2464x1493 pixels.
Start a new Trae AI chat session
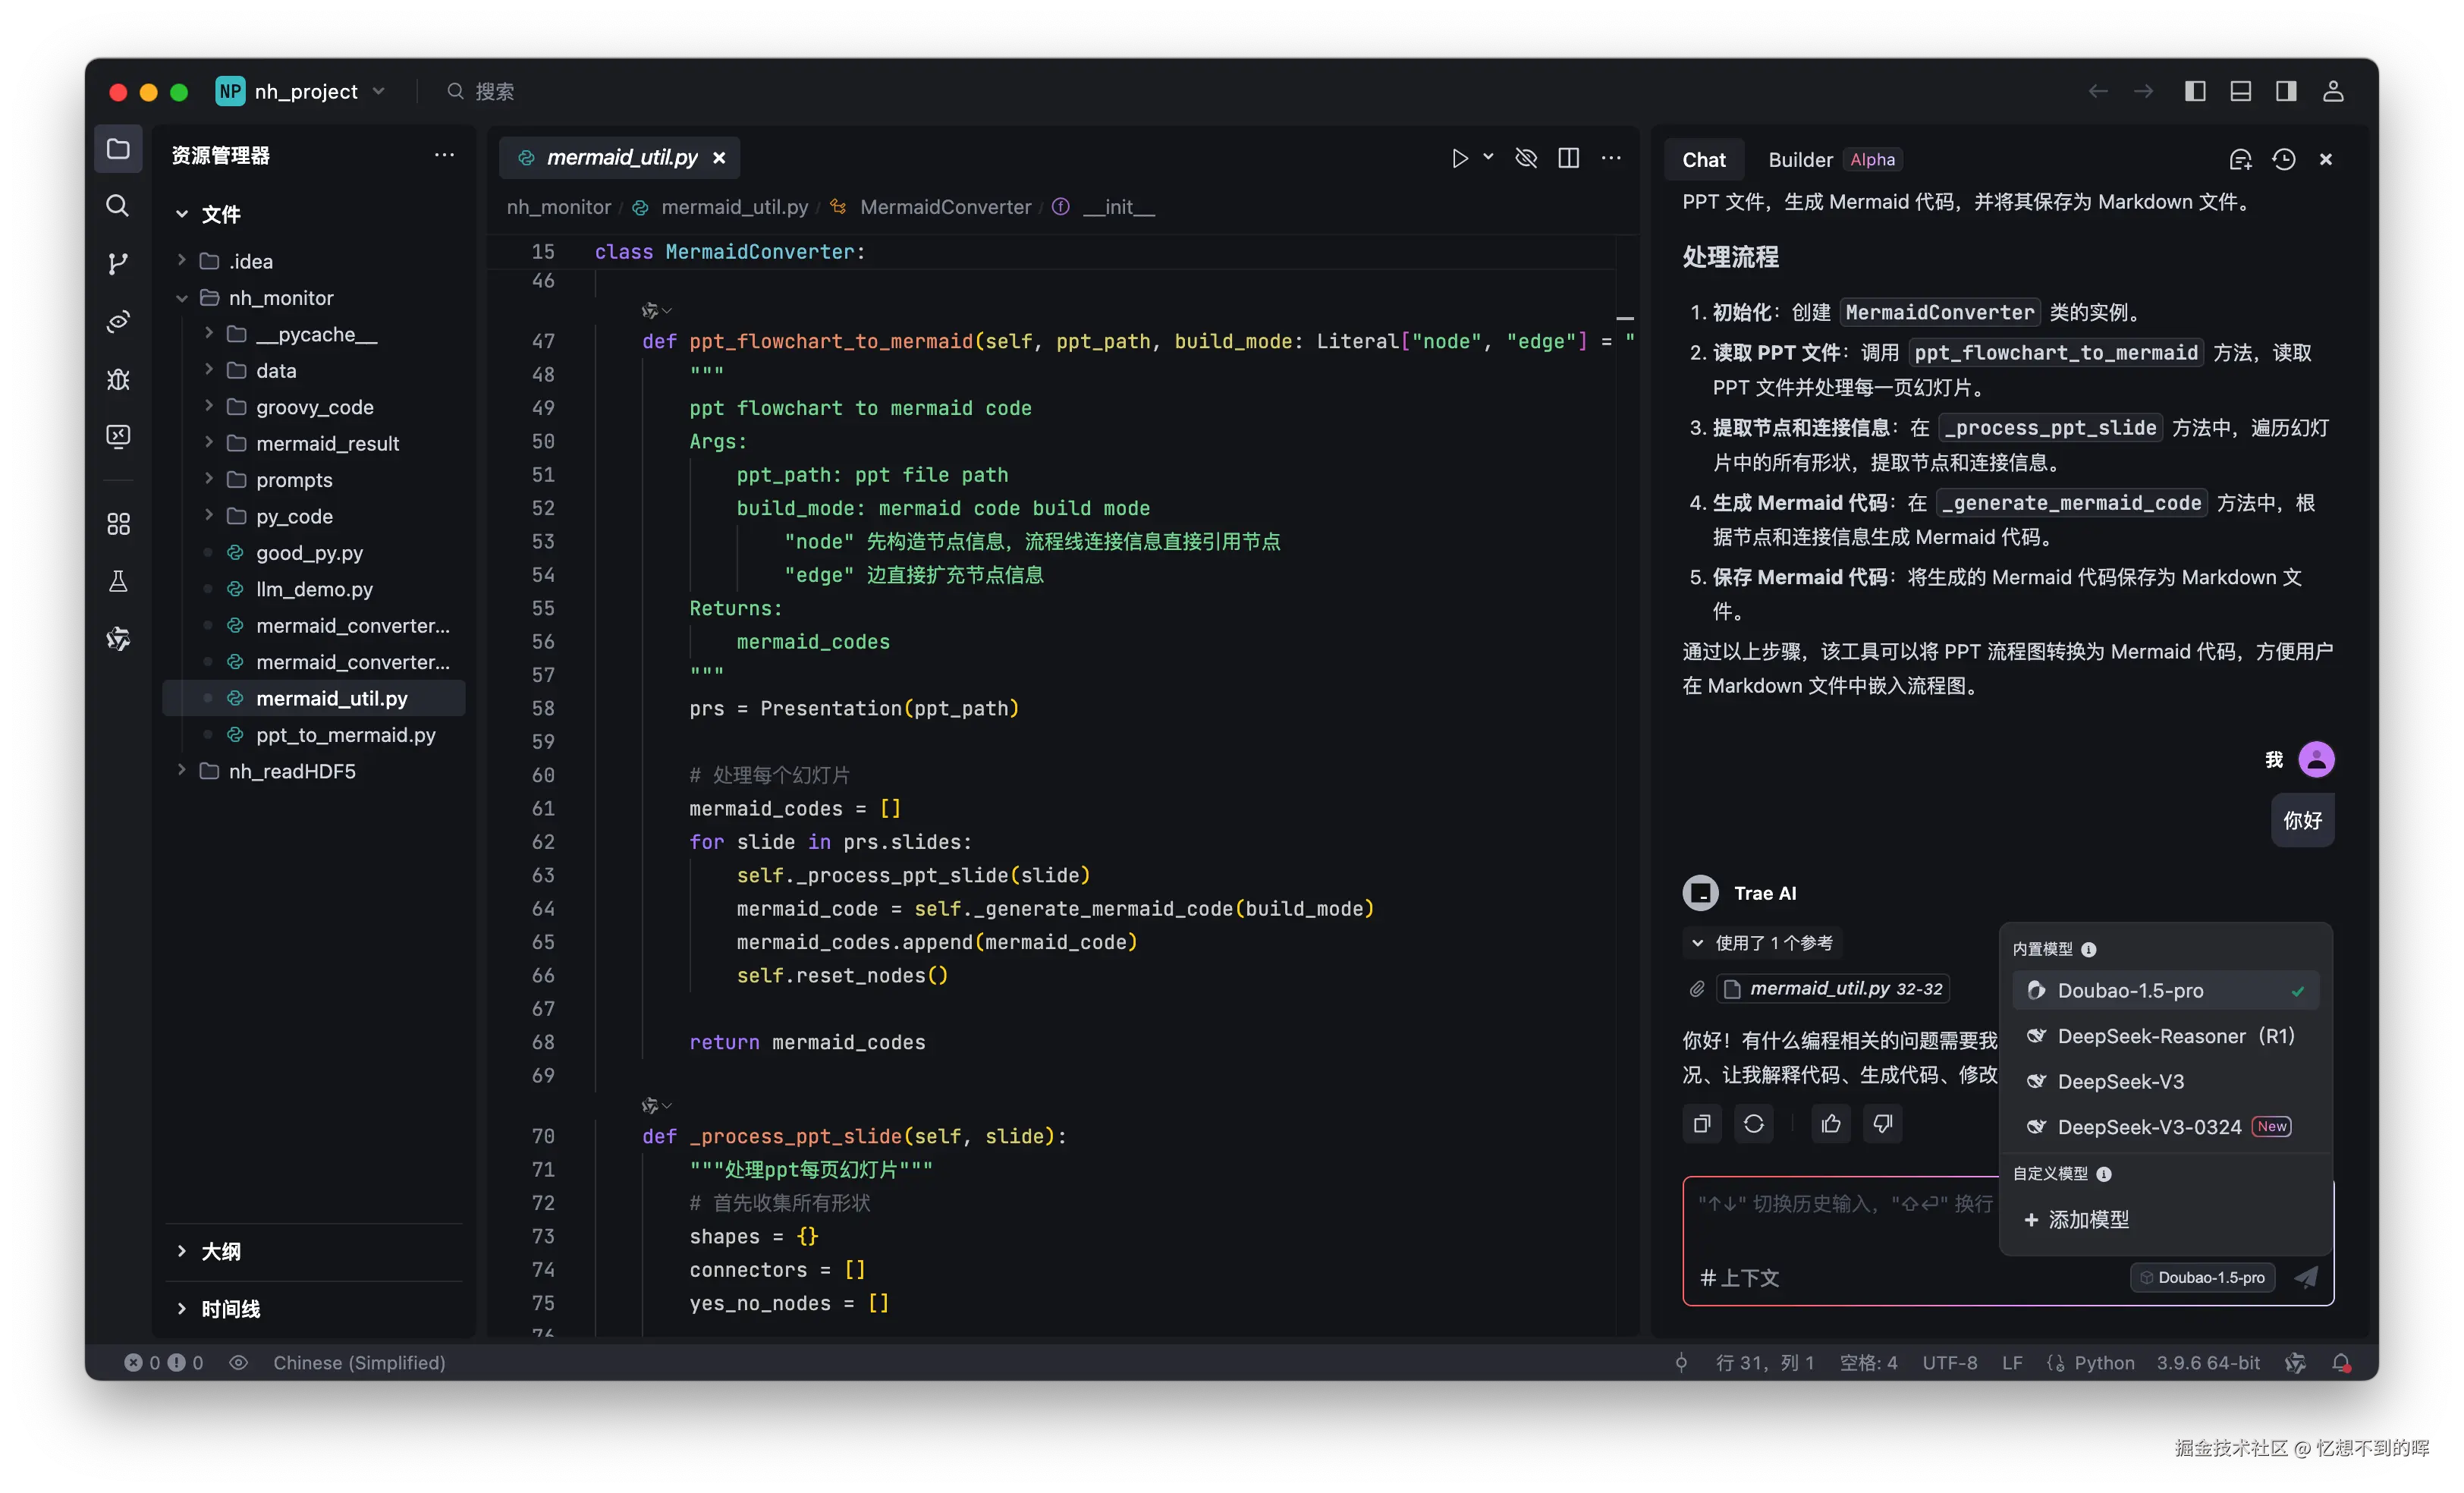2240,159
